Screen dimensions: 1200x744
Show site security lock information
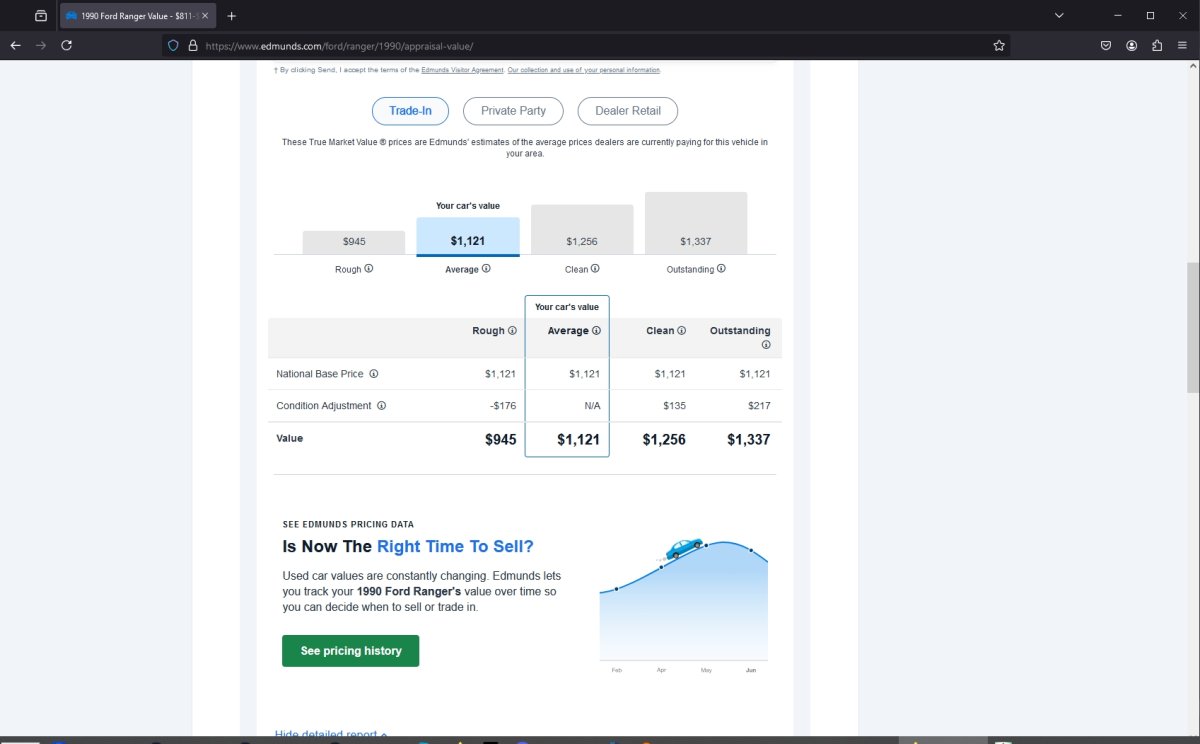tap(193, 45)
